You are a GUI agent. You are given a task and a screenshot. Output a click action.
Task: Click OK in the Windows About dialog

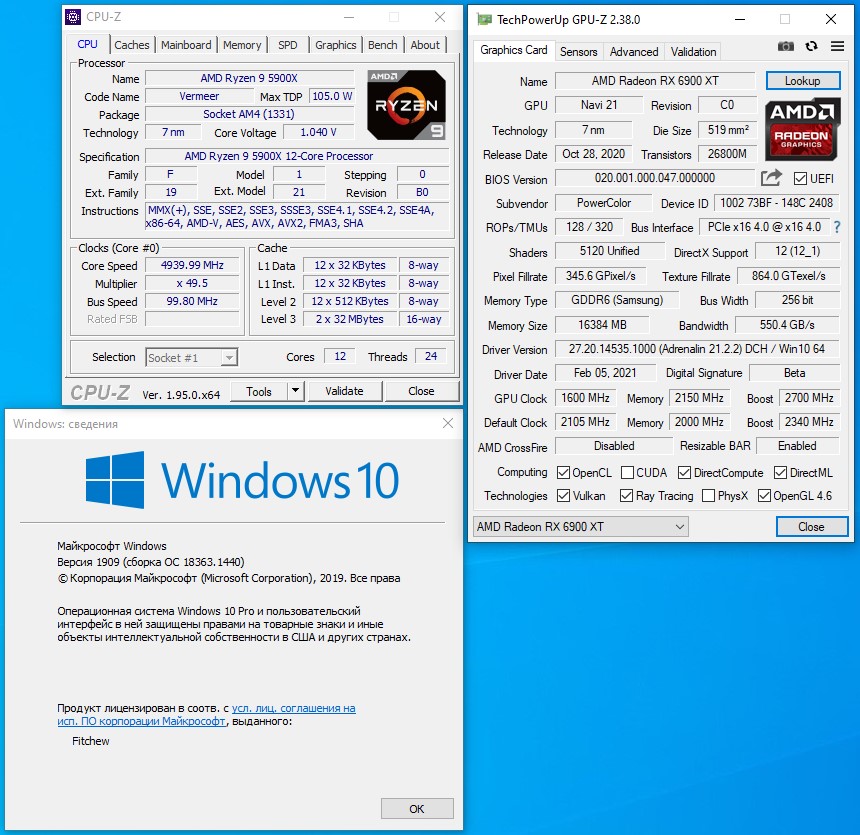(417, 809)
